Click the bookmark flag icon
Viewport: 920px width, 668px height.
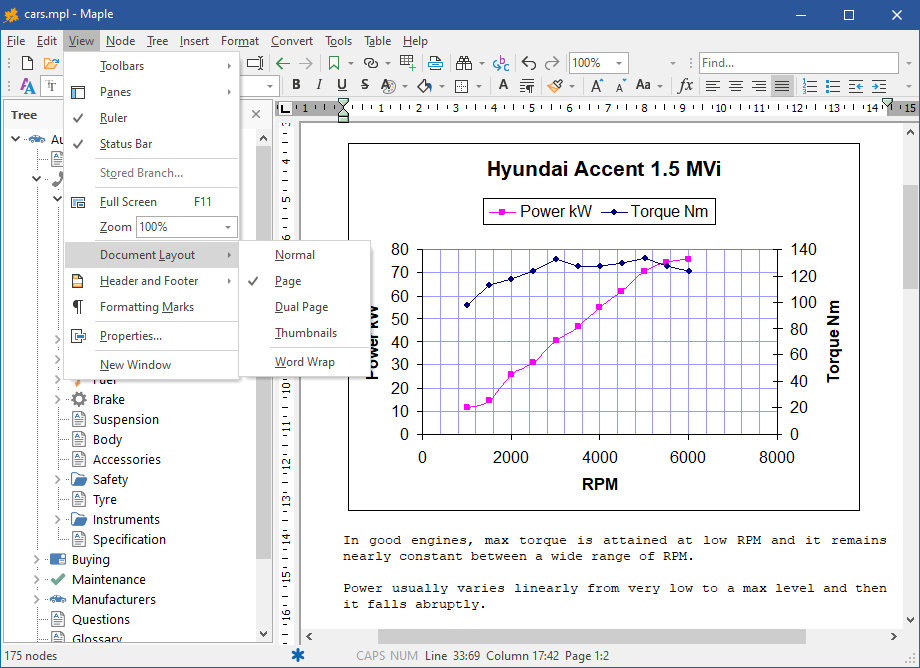coord(334,63)
